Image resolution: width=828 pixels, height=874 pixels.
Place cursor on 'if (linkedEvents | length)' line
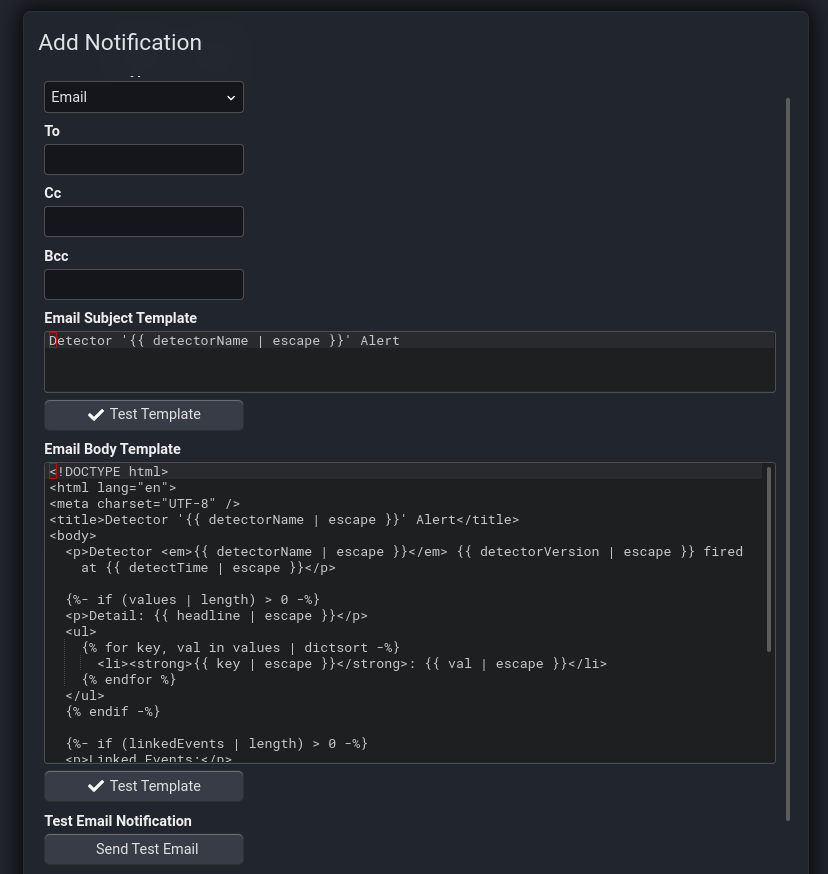click(x=217, y=743)
